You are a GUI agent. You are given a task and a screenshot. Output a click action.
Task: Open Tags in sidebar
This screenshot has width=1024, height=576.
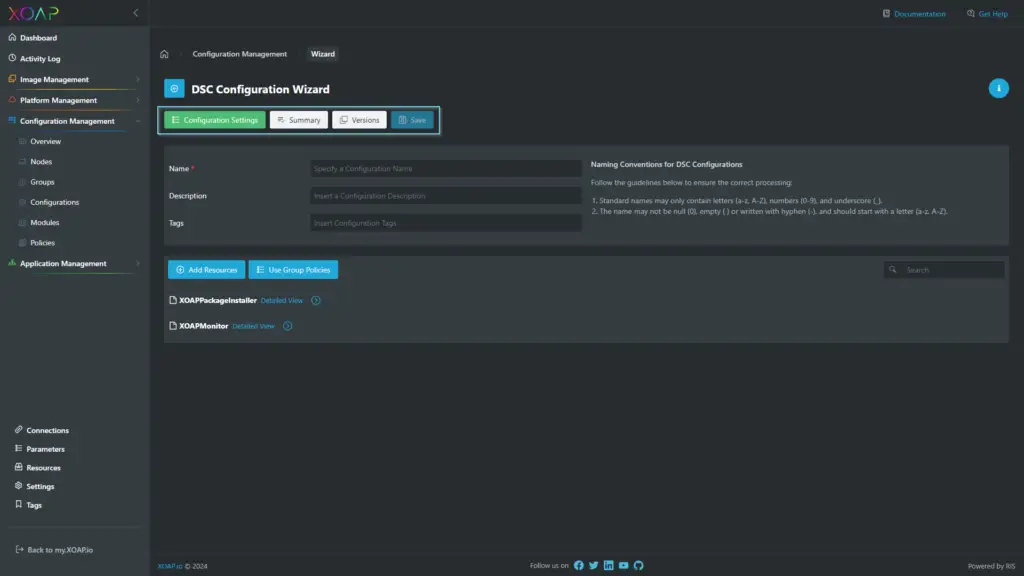(x=34, y=505)
